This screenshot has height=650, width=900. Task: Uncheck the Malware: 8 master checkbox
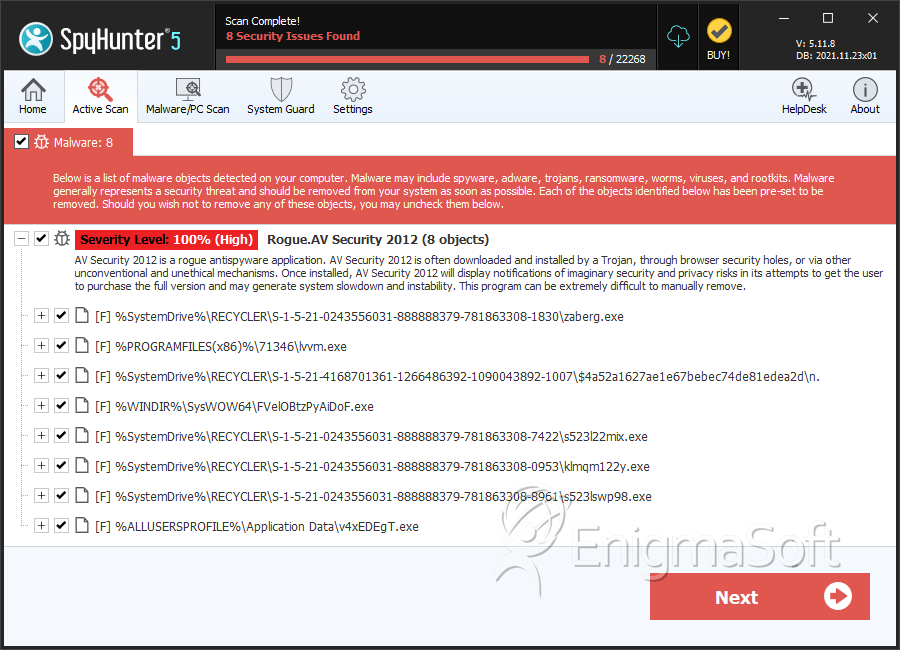21,142
